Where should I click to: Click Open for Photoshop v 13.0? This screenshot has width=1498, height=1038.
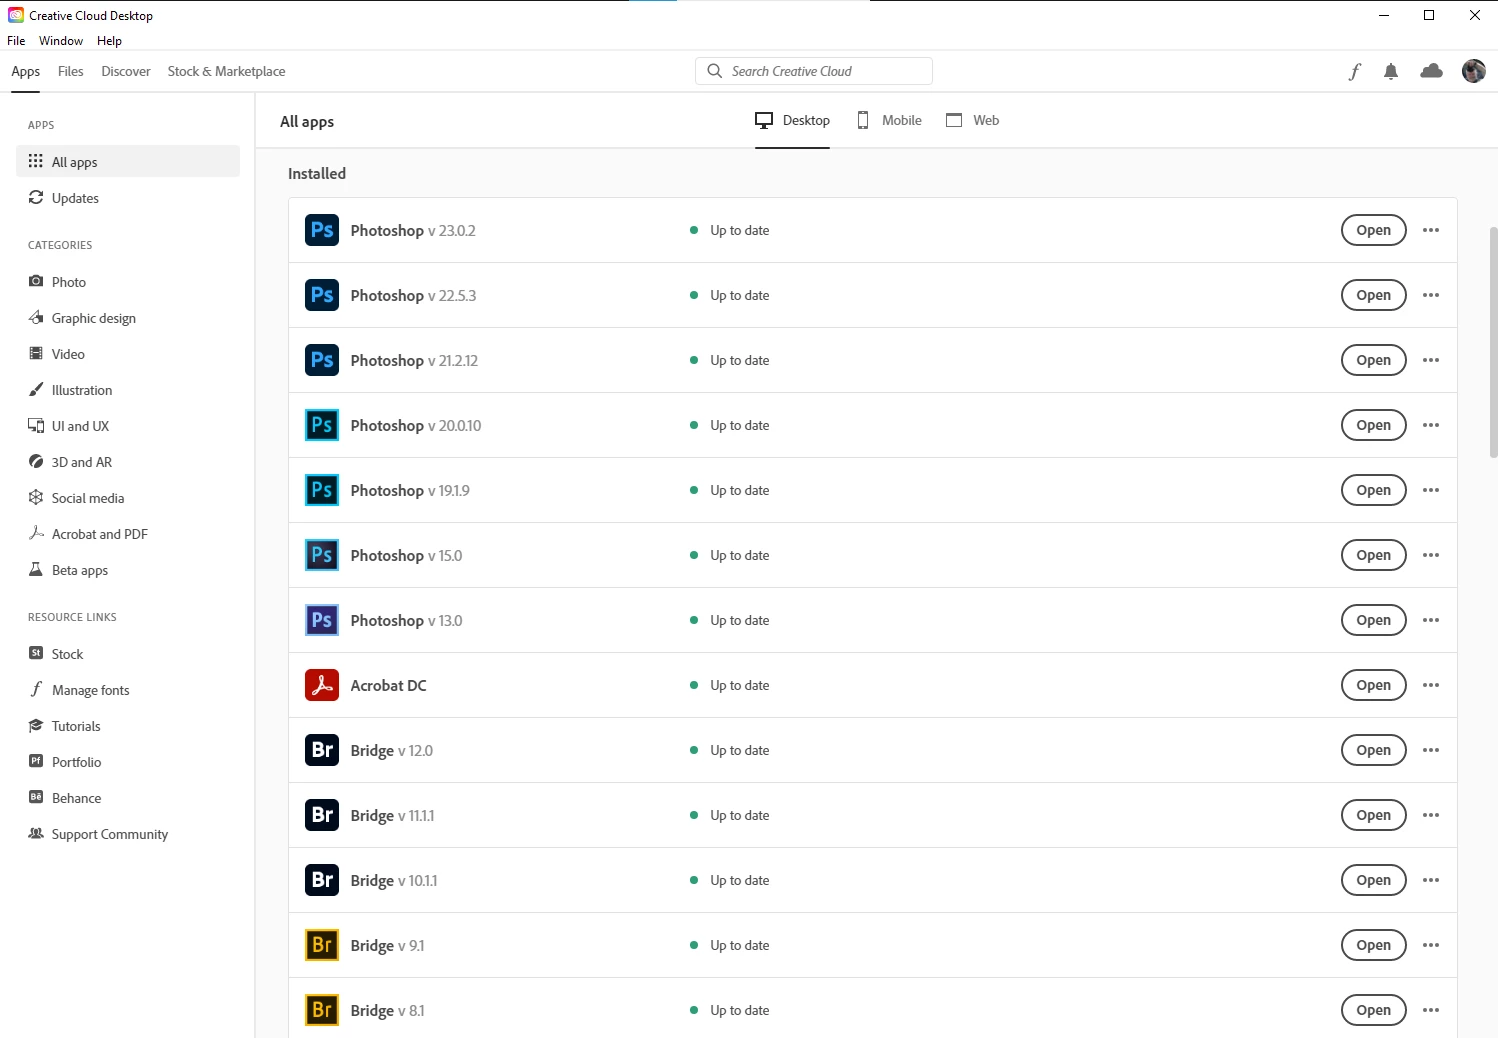pyautogui.click(x=1373, y=620)
